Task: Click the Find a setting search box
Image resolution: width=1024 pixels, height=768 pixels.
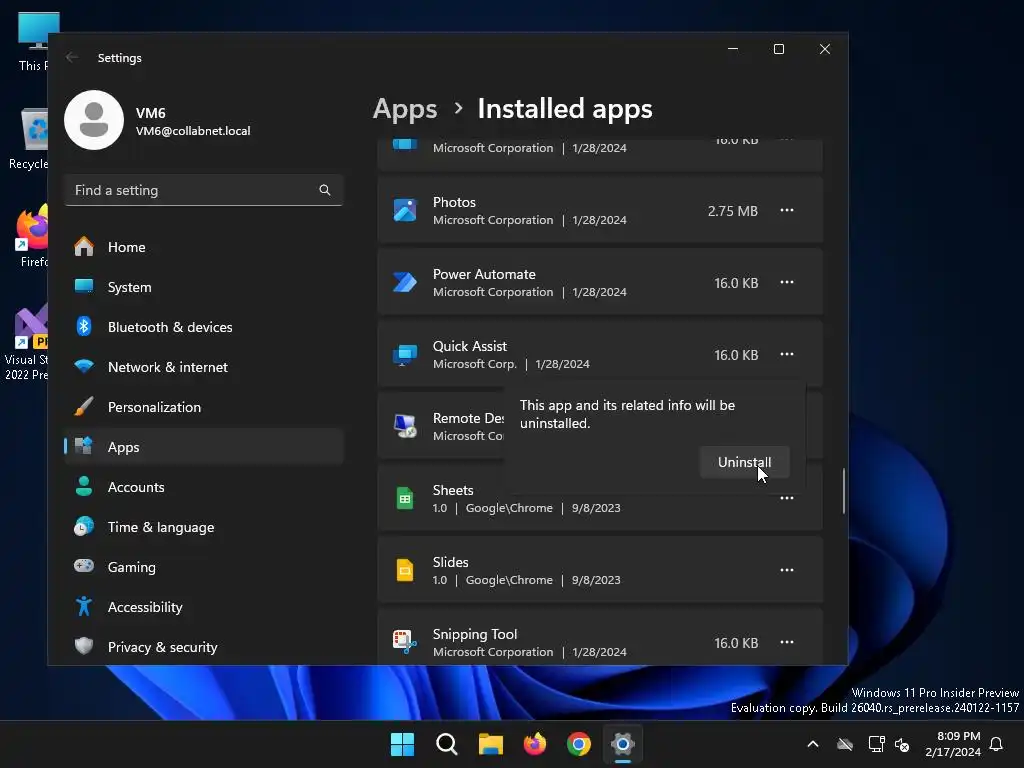Action: [204, 190]
